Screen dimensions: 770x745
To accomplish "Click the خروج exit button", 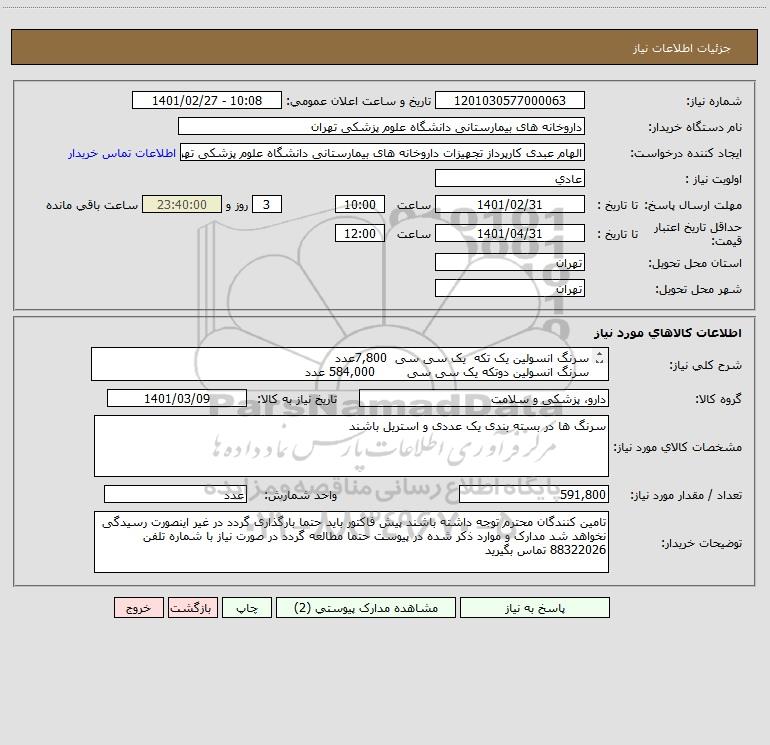I will 138,607.
